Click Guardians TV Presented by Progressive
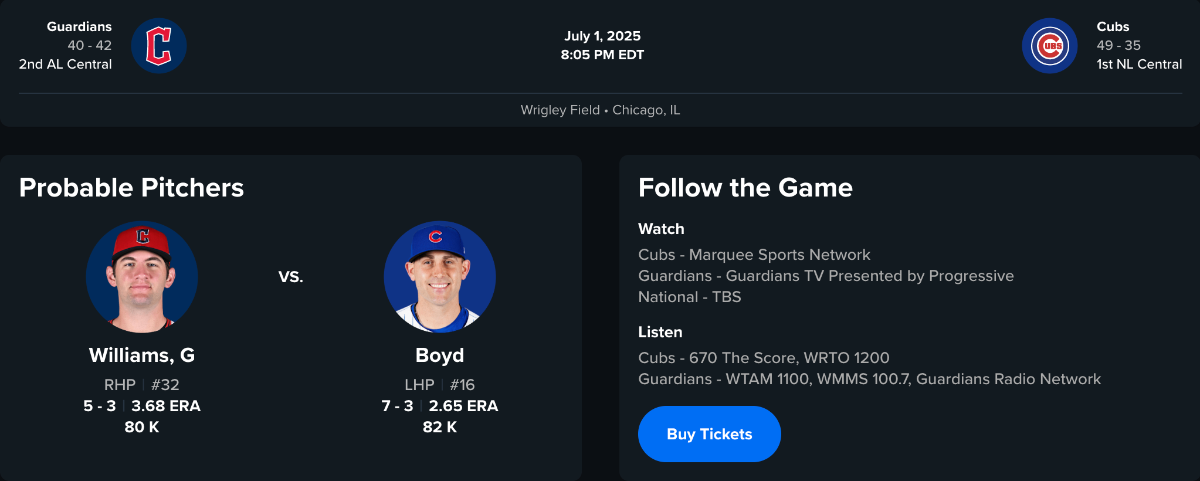Viewport: 1200px width, 481px height. tap(825, 276)
